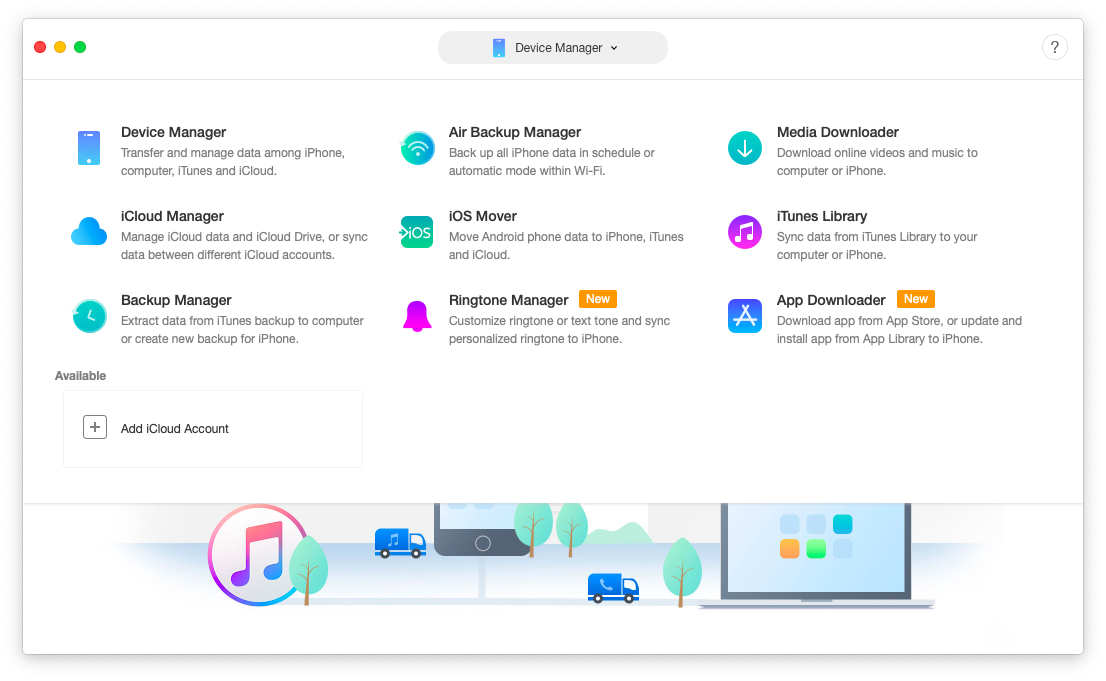This screenshot has height=681, width=1106.
Task: Click the plus icon for adding iCloud account
Action: pyautogui.click(x=95, y=427)
